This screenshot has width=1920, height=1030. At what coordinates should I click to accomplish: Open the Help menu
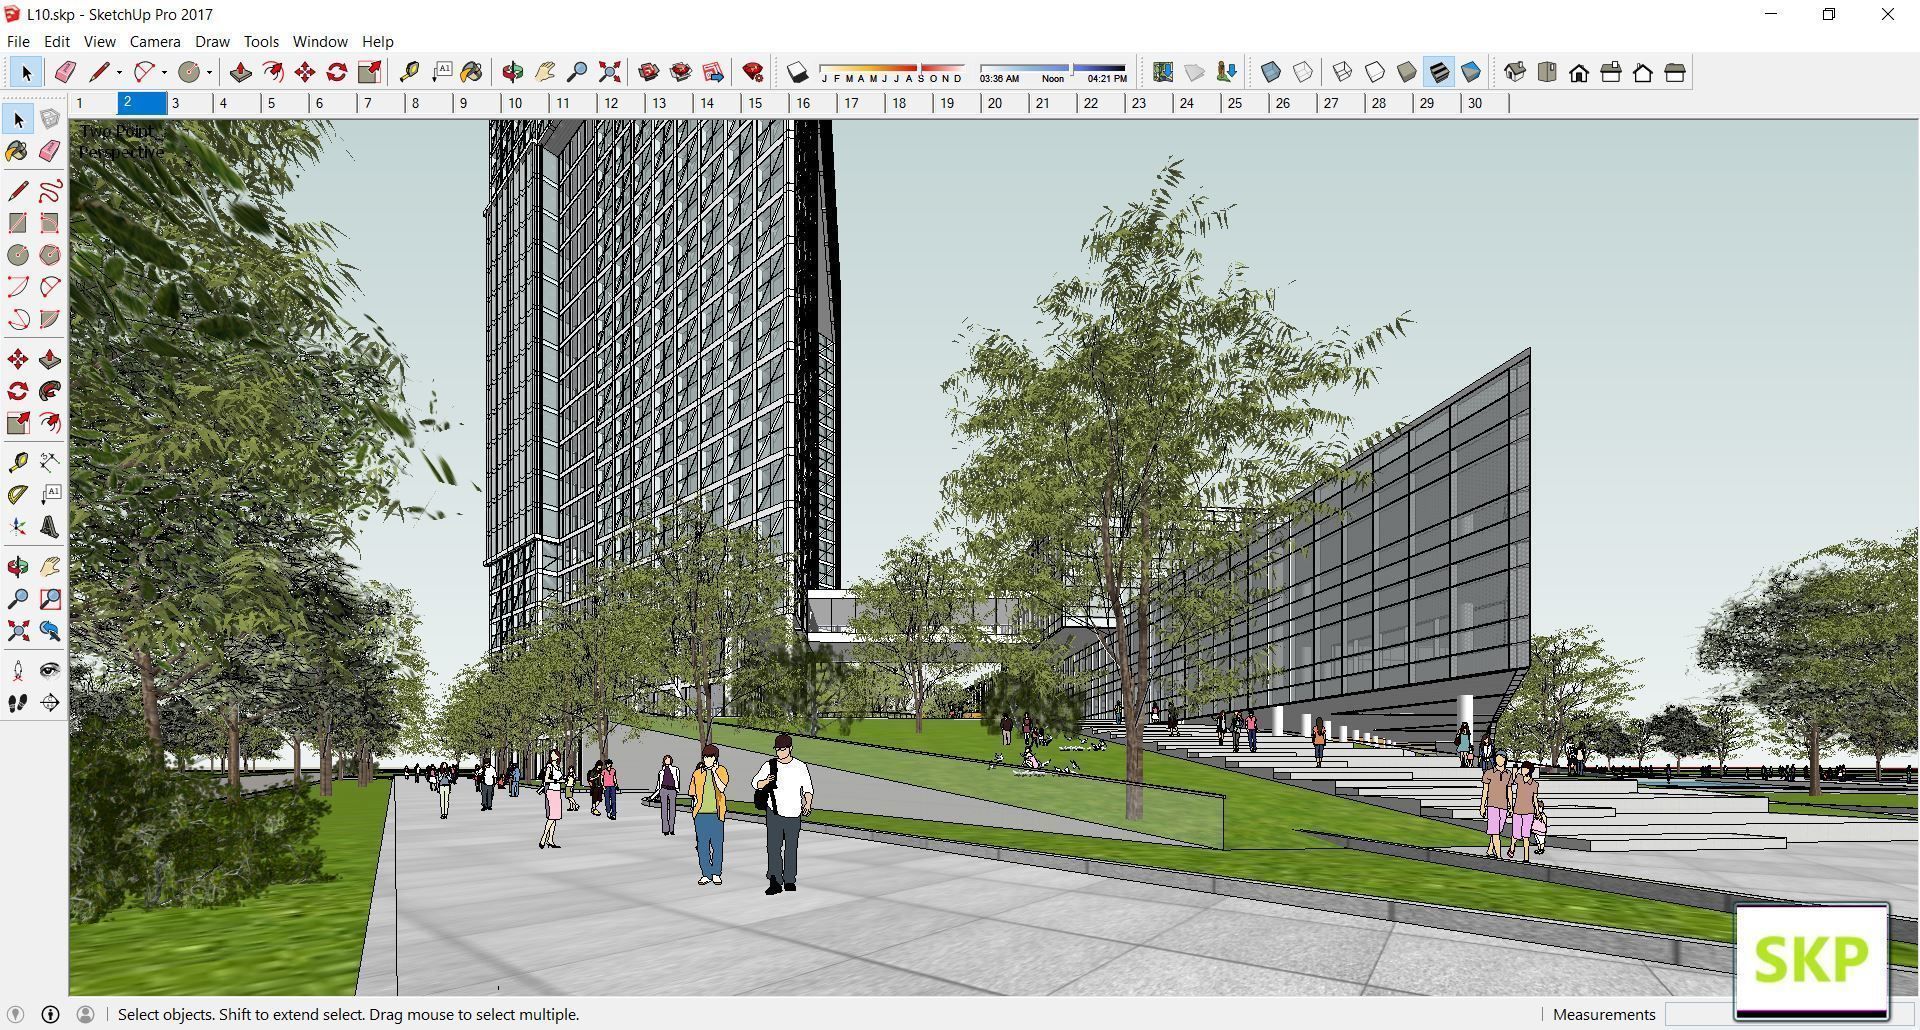pos(377,41)
